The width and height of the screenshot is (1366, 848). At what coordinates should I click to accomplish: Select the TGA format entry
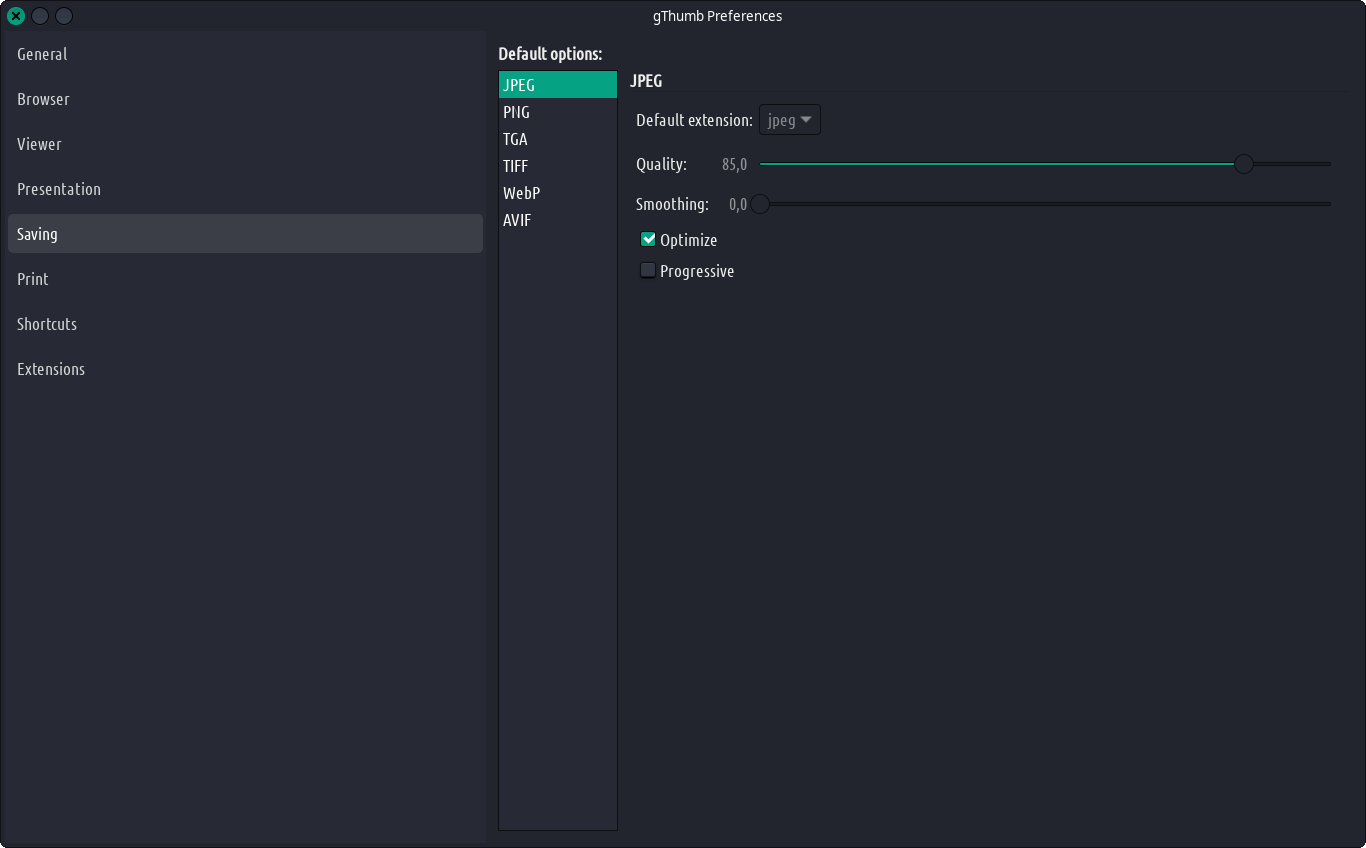pyautogui.click(x=558, y=139)
